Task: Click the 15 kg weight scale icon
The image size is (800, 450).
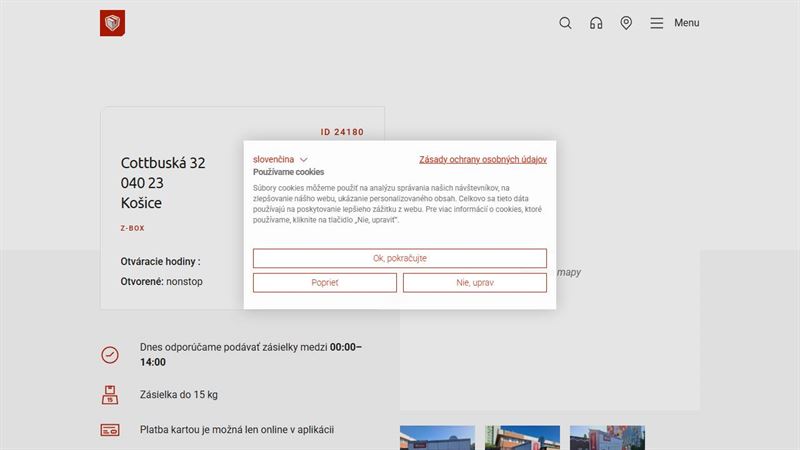Action: tap(110, 395)
